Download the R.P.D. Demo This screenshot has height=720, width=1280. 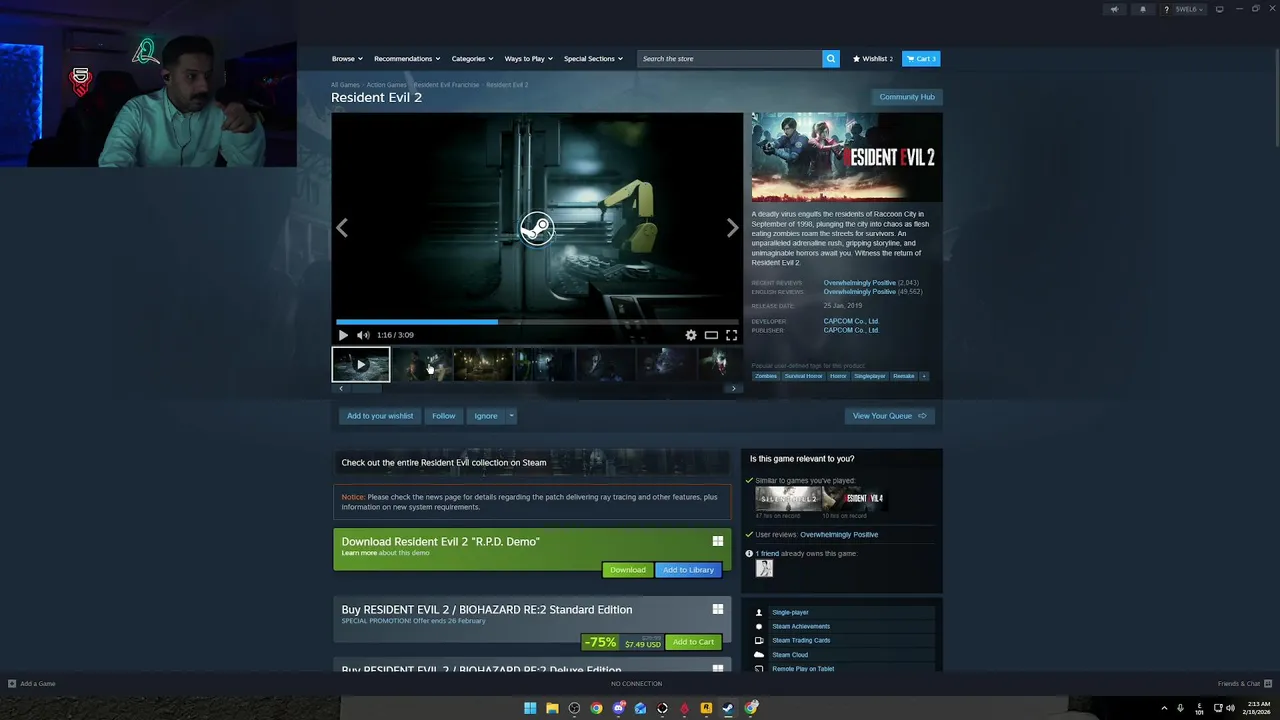click(628, 570)
